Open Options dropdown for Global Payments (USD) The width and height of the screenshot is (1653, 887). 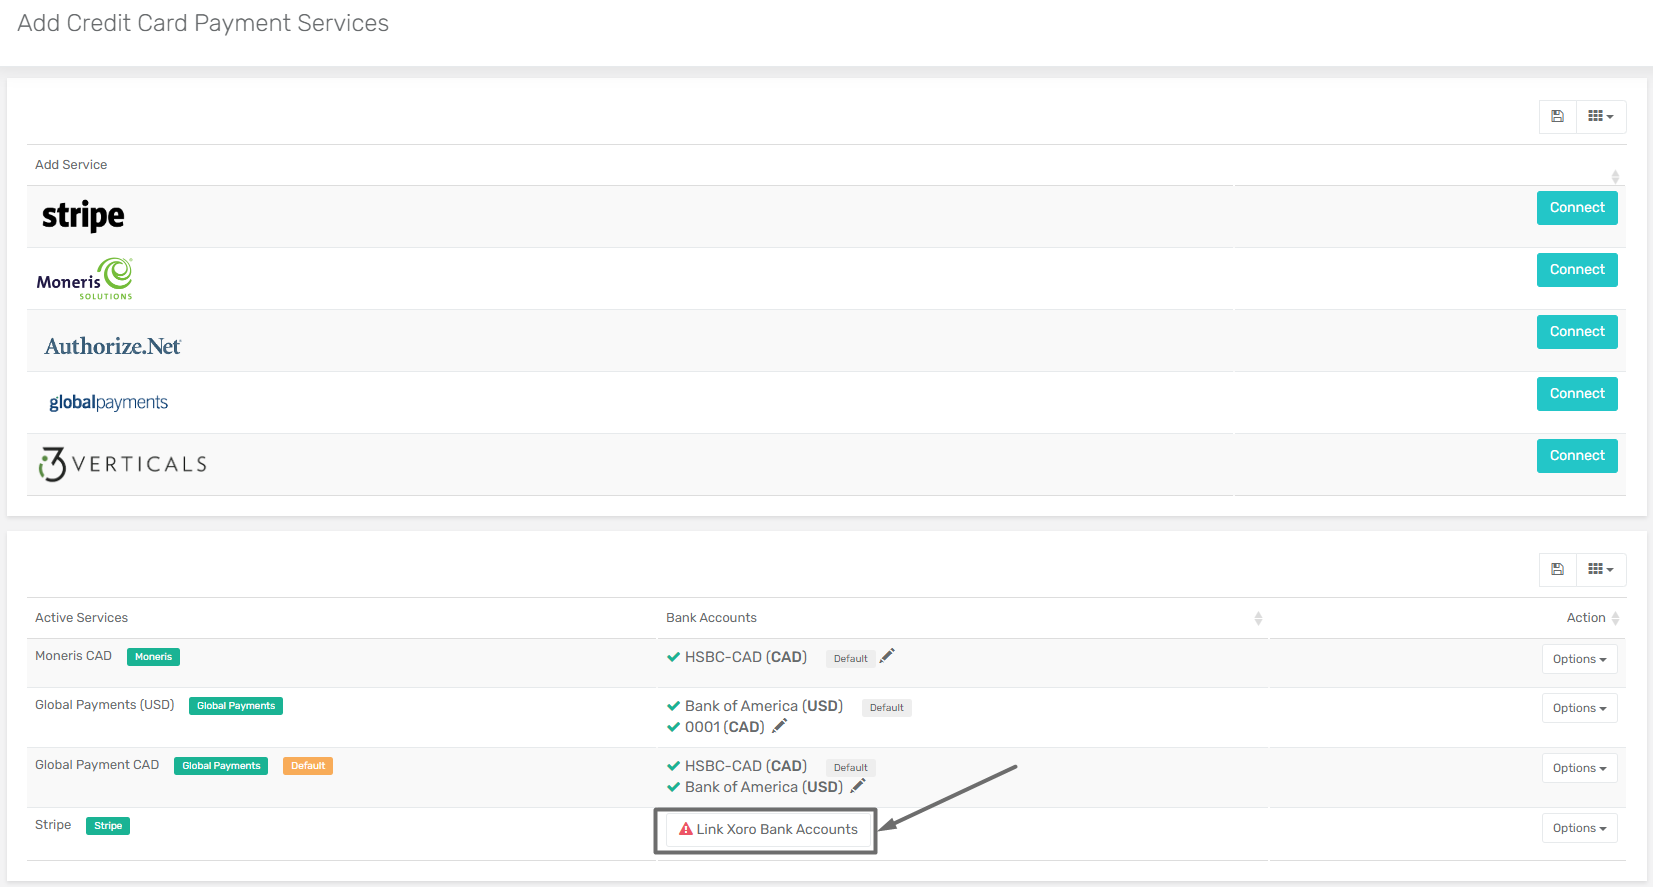click(x=1579, y=708)
